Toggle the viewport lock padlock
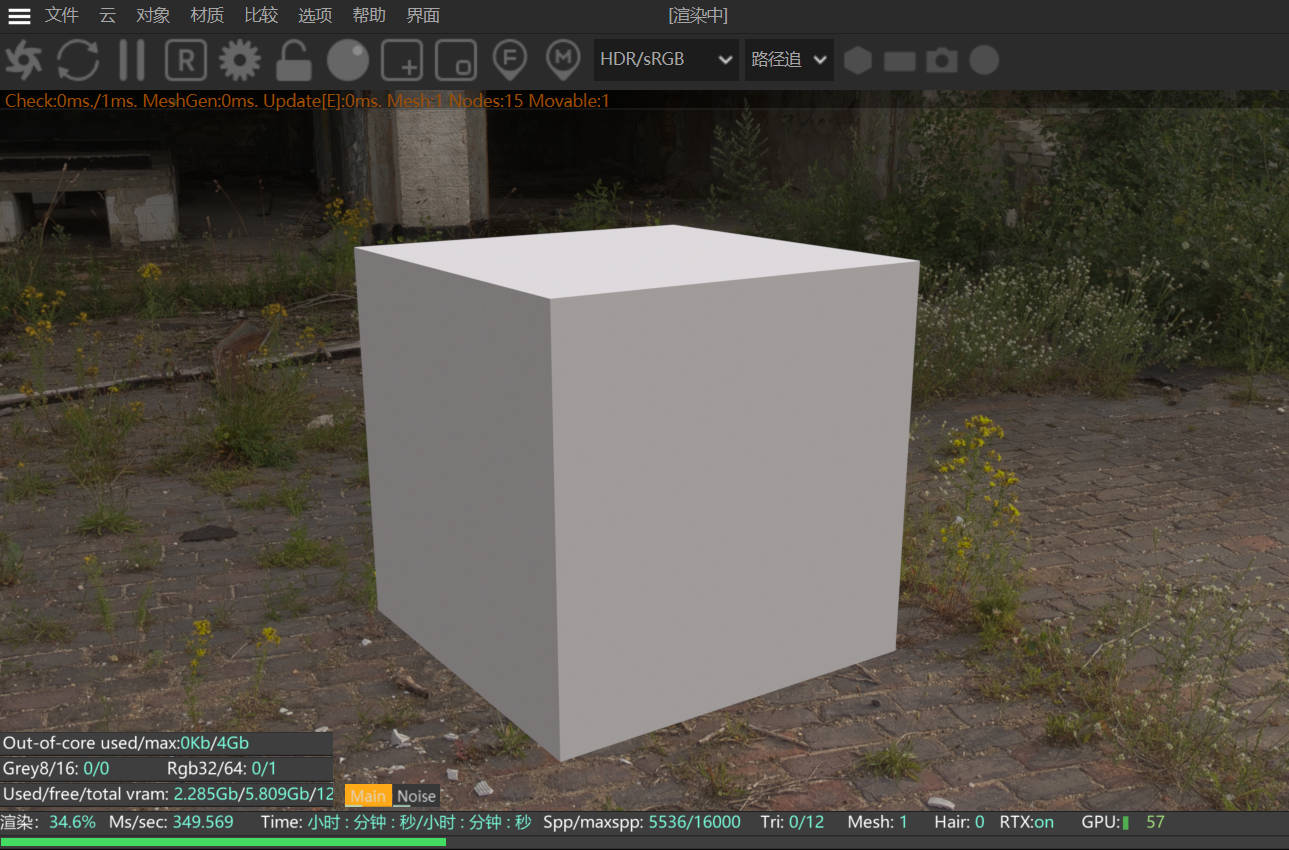Screen dimensions: 1289x850 [x=292, y=60]
